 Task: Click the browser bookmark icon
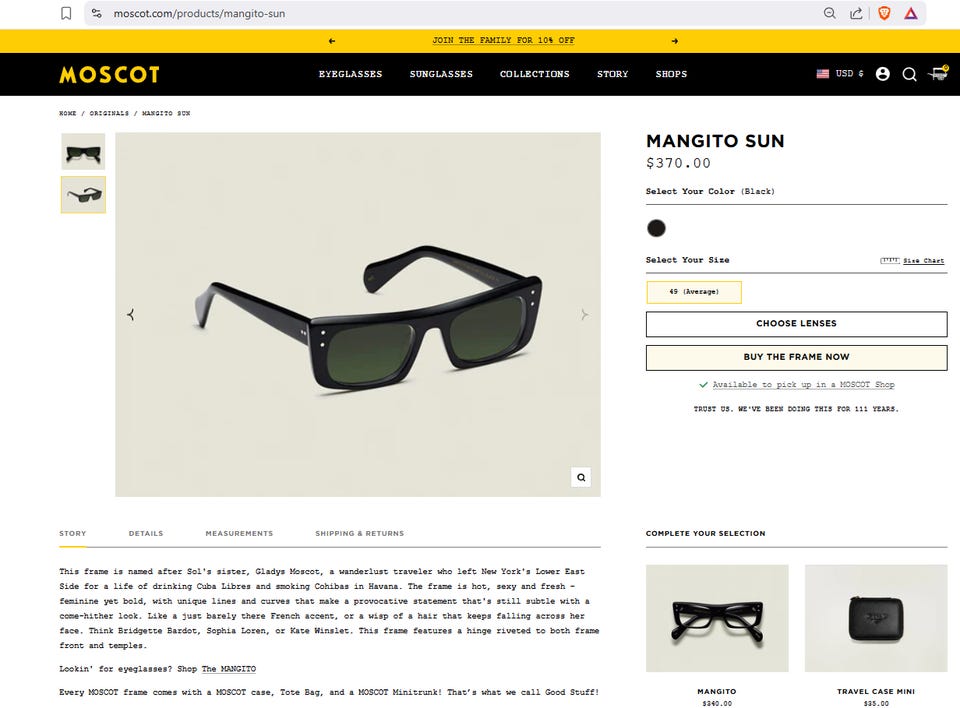(x=66, y=13)
